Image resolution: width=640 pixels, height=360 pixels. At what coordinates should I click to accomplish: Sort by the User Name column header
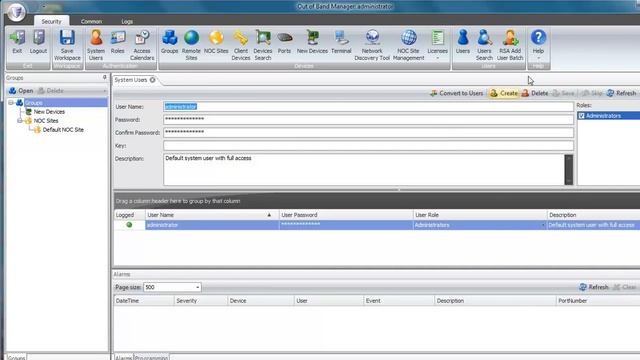pos(212,215)
